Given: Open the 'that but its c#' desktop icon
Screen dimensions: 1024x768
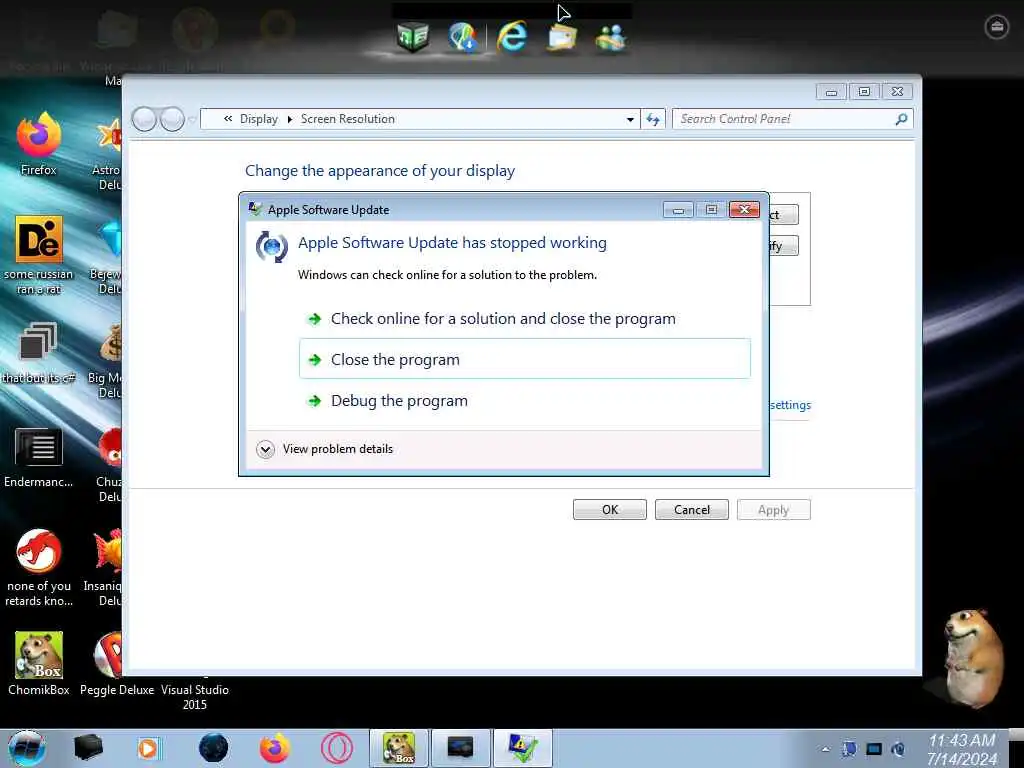Looking at the screenshot, I should point(39,353).
